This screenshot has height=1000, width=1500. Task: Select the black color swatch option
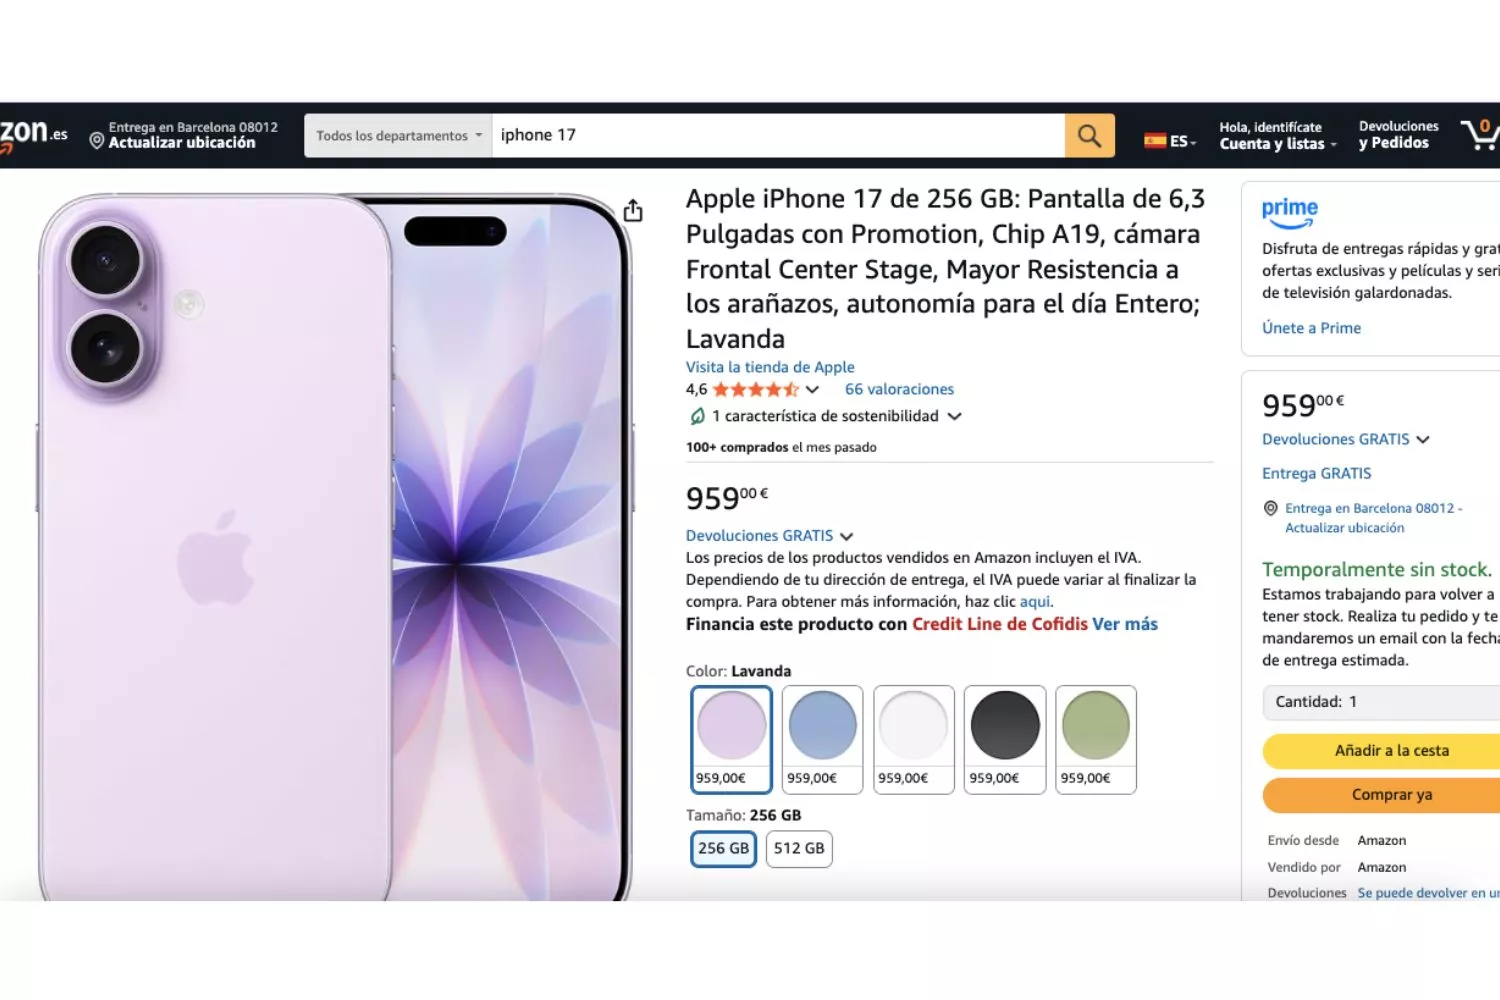click(x=1005, y=740)
